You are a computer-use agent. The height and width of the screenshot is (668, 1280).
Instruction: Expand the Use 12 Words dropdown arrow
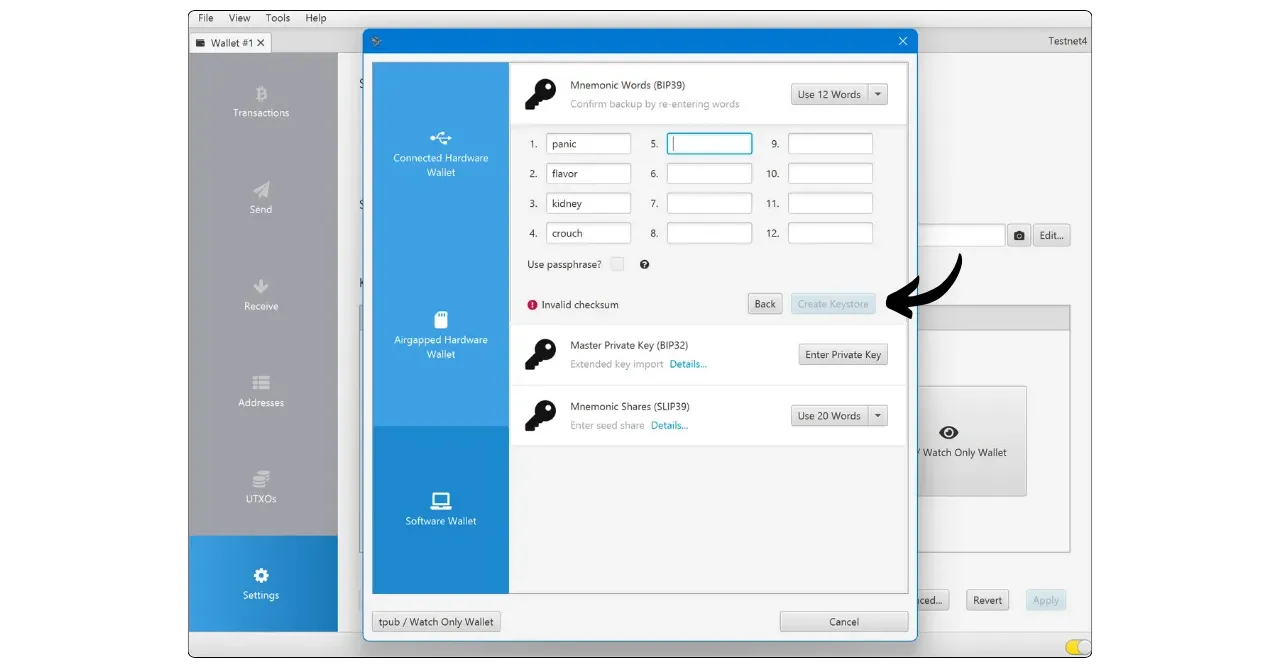(877, 95)
